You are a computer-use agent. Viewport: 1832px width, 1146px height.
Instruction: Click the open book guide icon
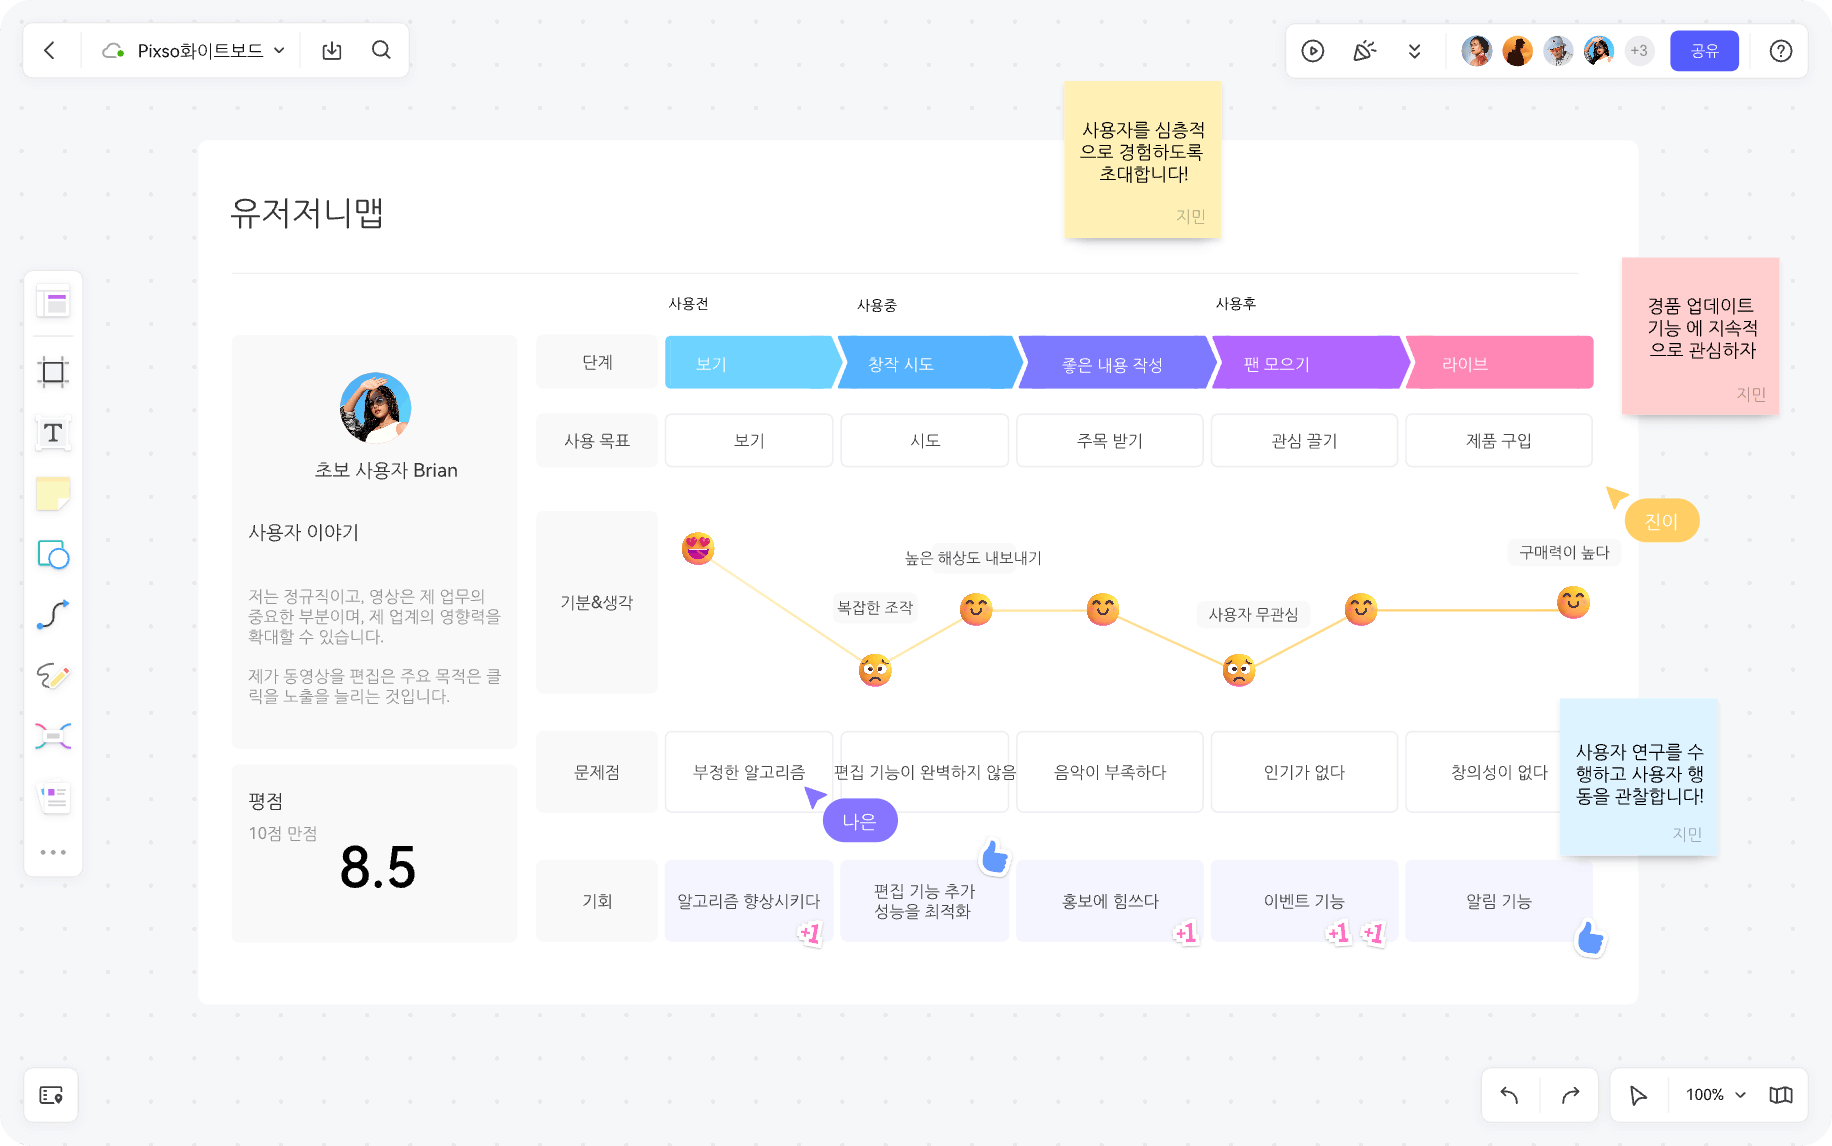[x=1781, y=1095]
